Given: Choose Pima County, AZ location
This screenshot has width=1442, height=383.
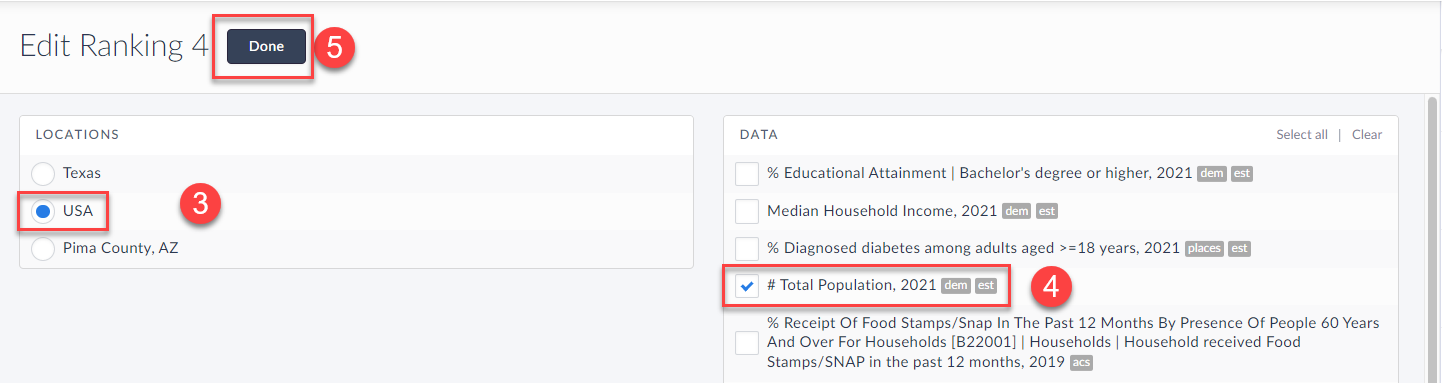Looking at the screenshot, I should [43, 249].
